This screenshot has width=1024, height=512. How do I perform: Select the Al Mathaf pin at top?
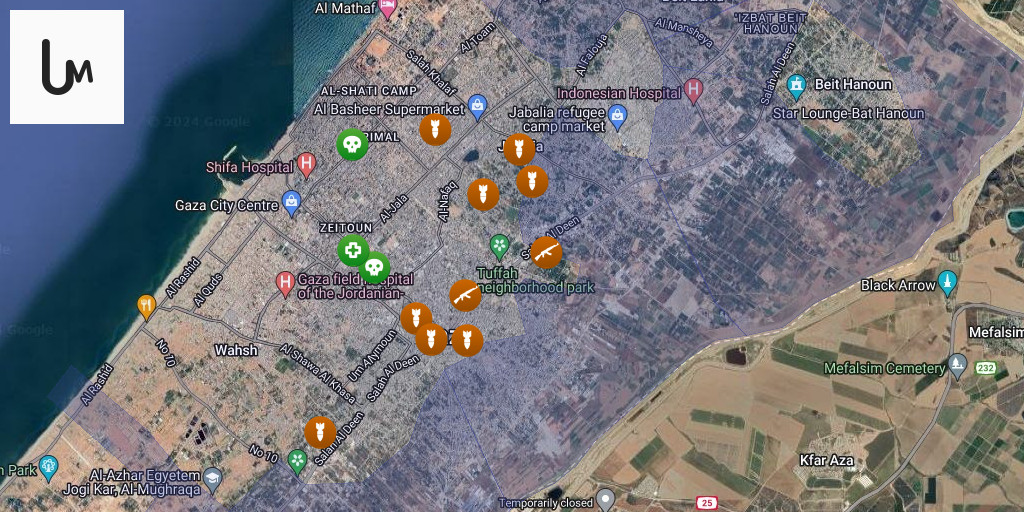(388, 7)
